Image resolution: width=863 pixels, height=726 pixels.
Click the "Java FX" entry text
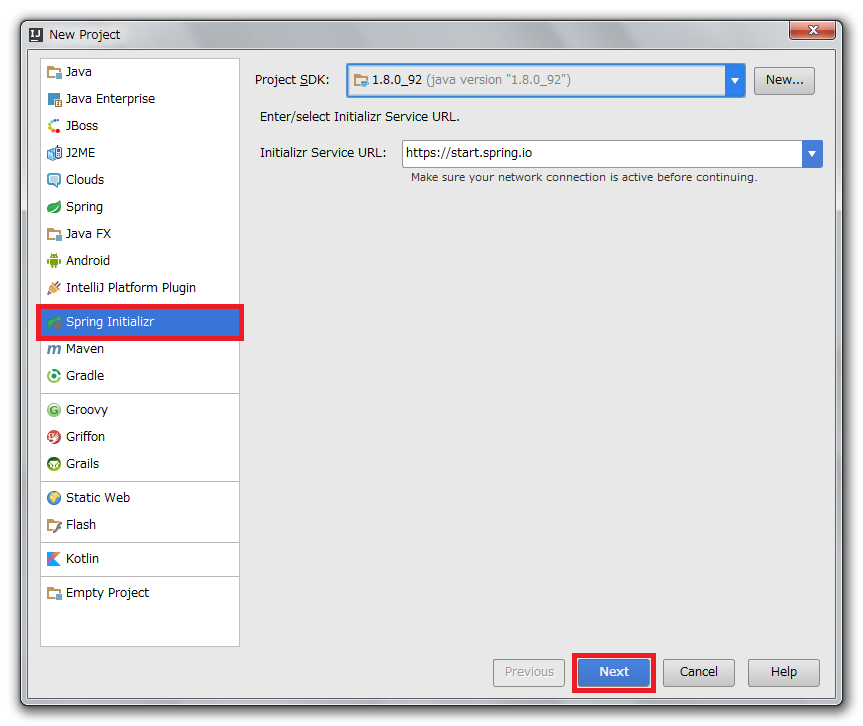89,234
